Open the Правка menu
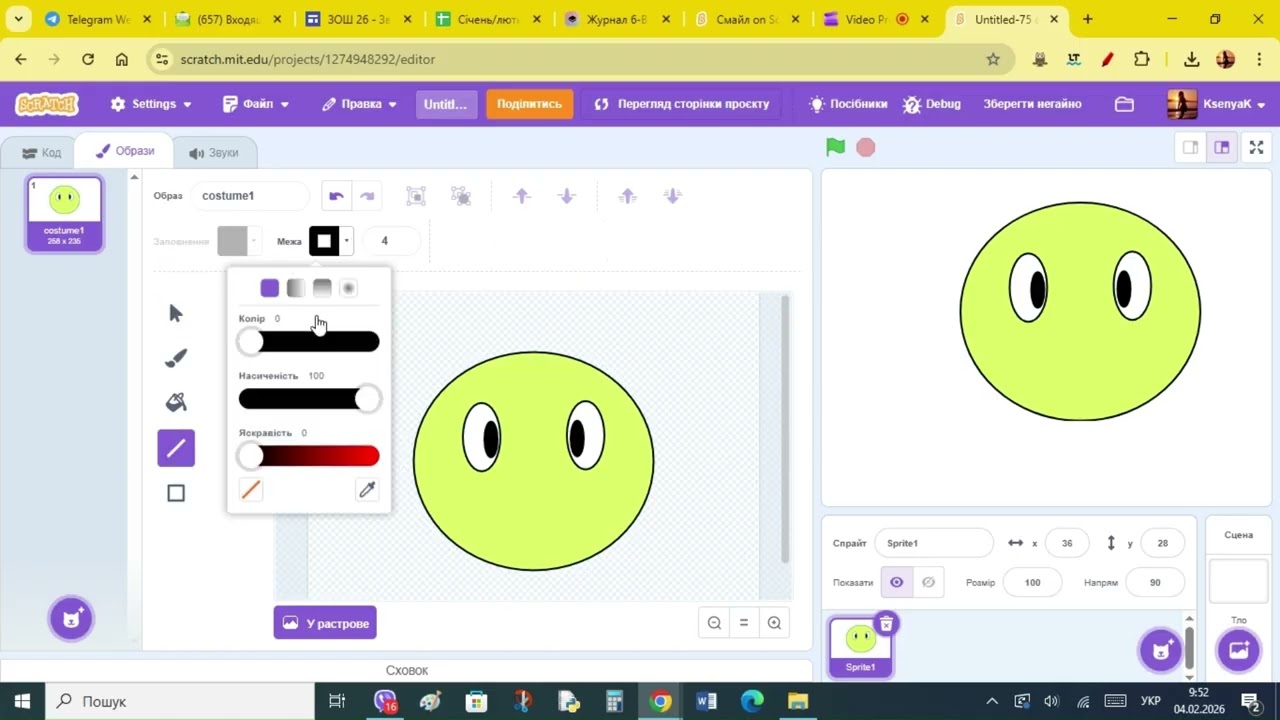The height and width of the screenshot is (720, 1280). [x=360, y=104]
